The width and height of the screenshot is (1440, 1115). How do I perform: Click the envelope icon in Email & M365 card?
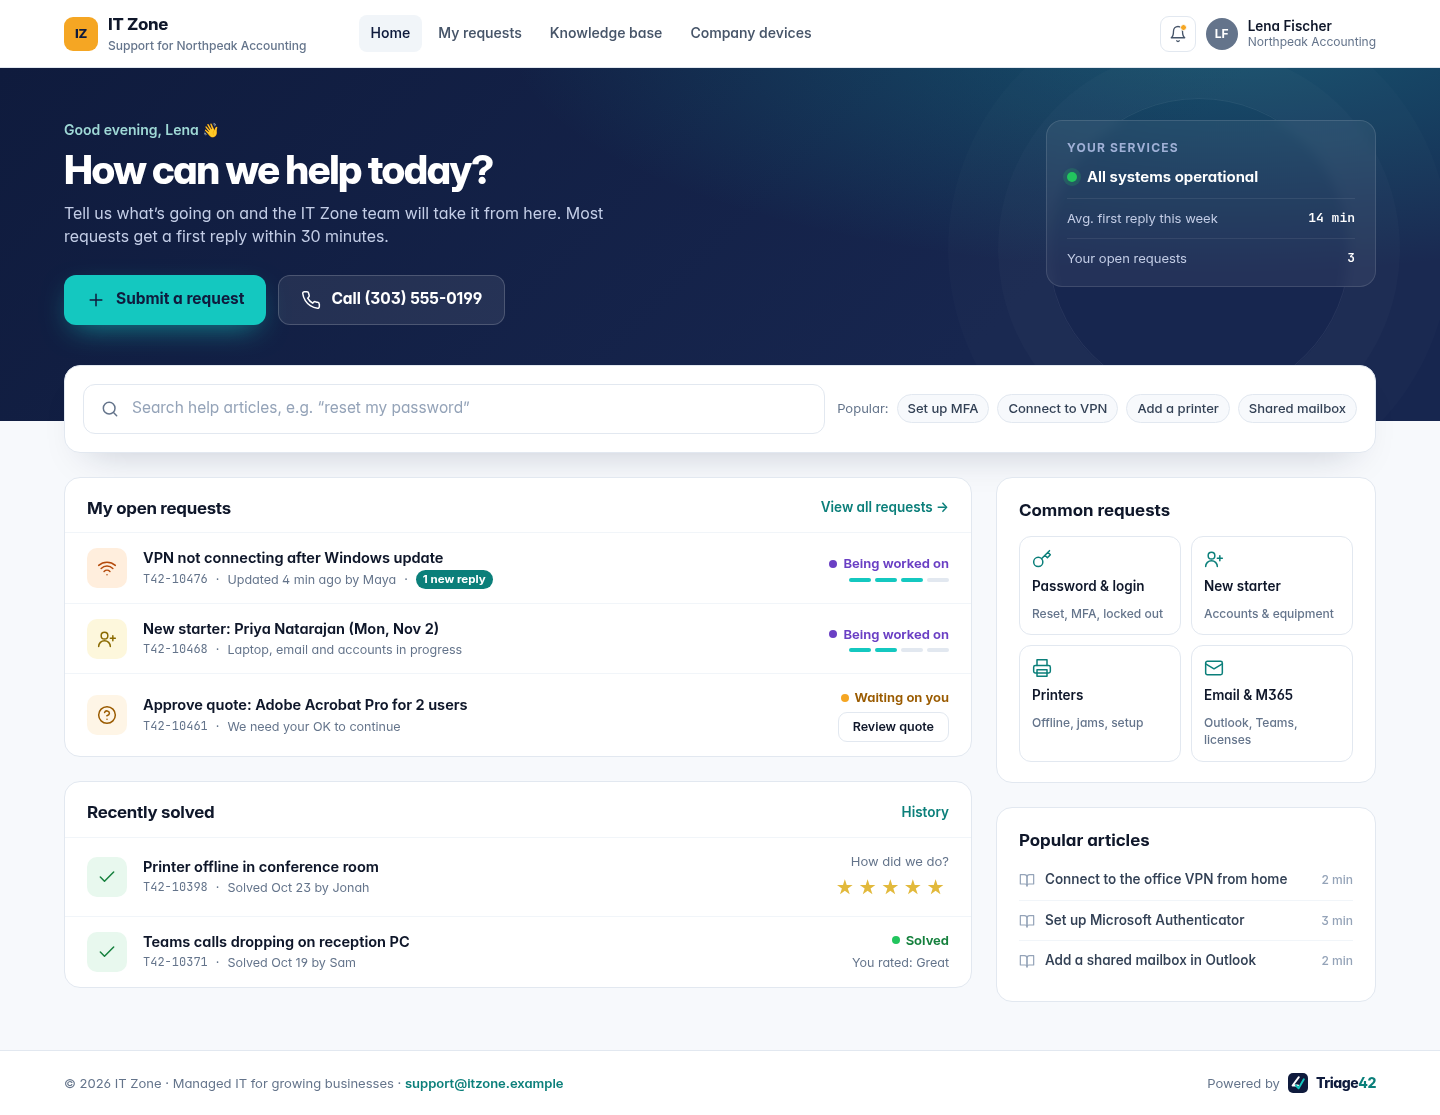pos(1214,668)
